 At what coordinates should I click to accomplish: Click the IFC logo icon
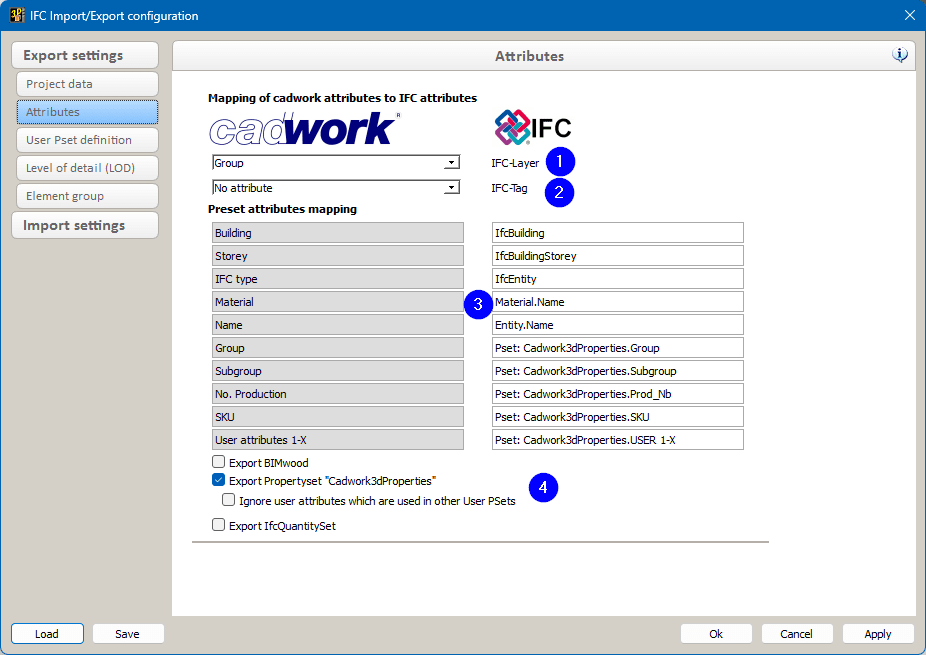pos(532,127)
